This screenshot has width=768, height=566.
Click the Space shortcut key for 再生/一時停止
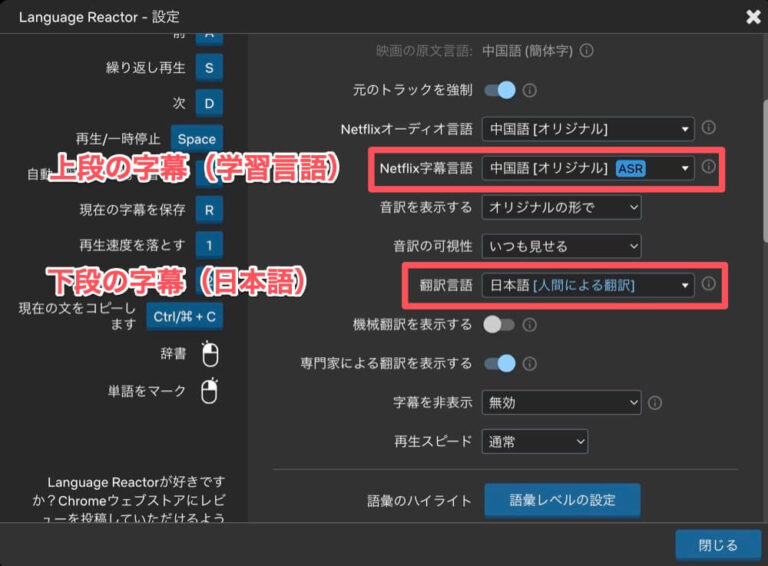click(x=196, y=139)
